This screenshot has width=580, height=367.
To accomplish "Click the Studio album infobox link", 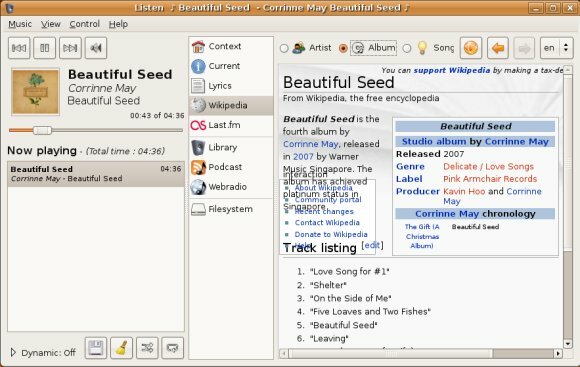I will (434, 141).
